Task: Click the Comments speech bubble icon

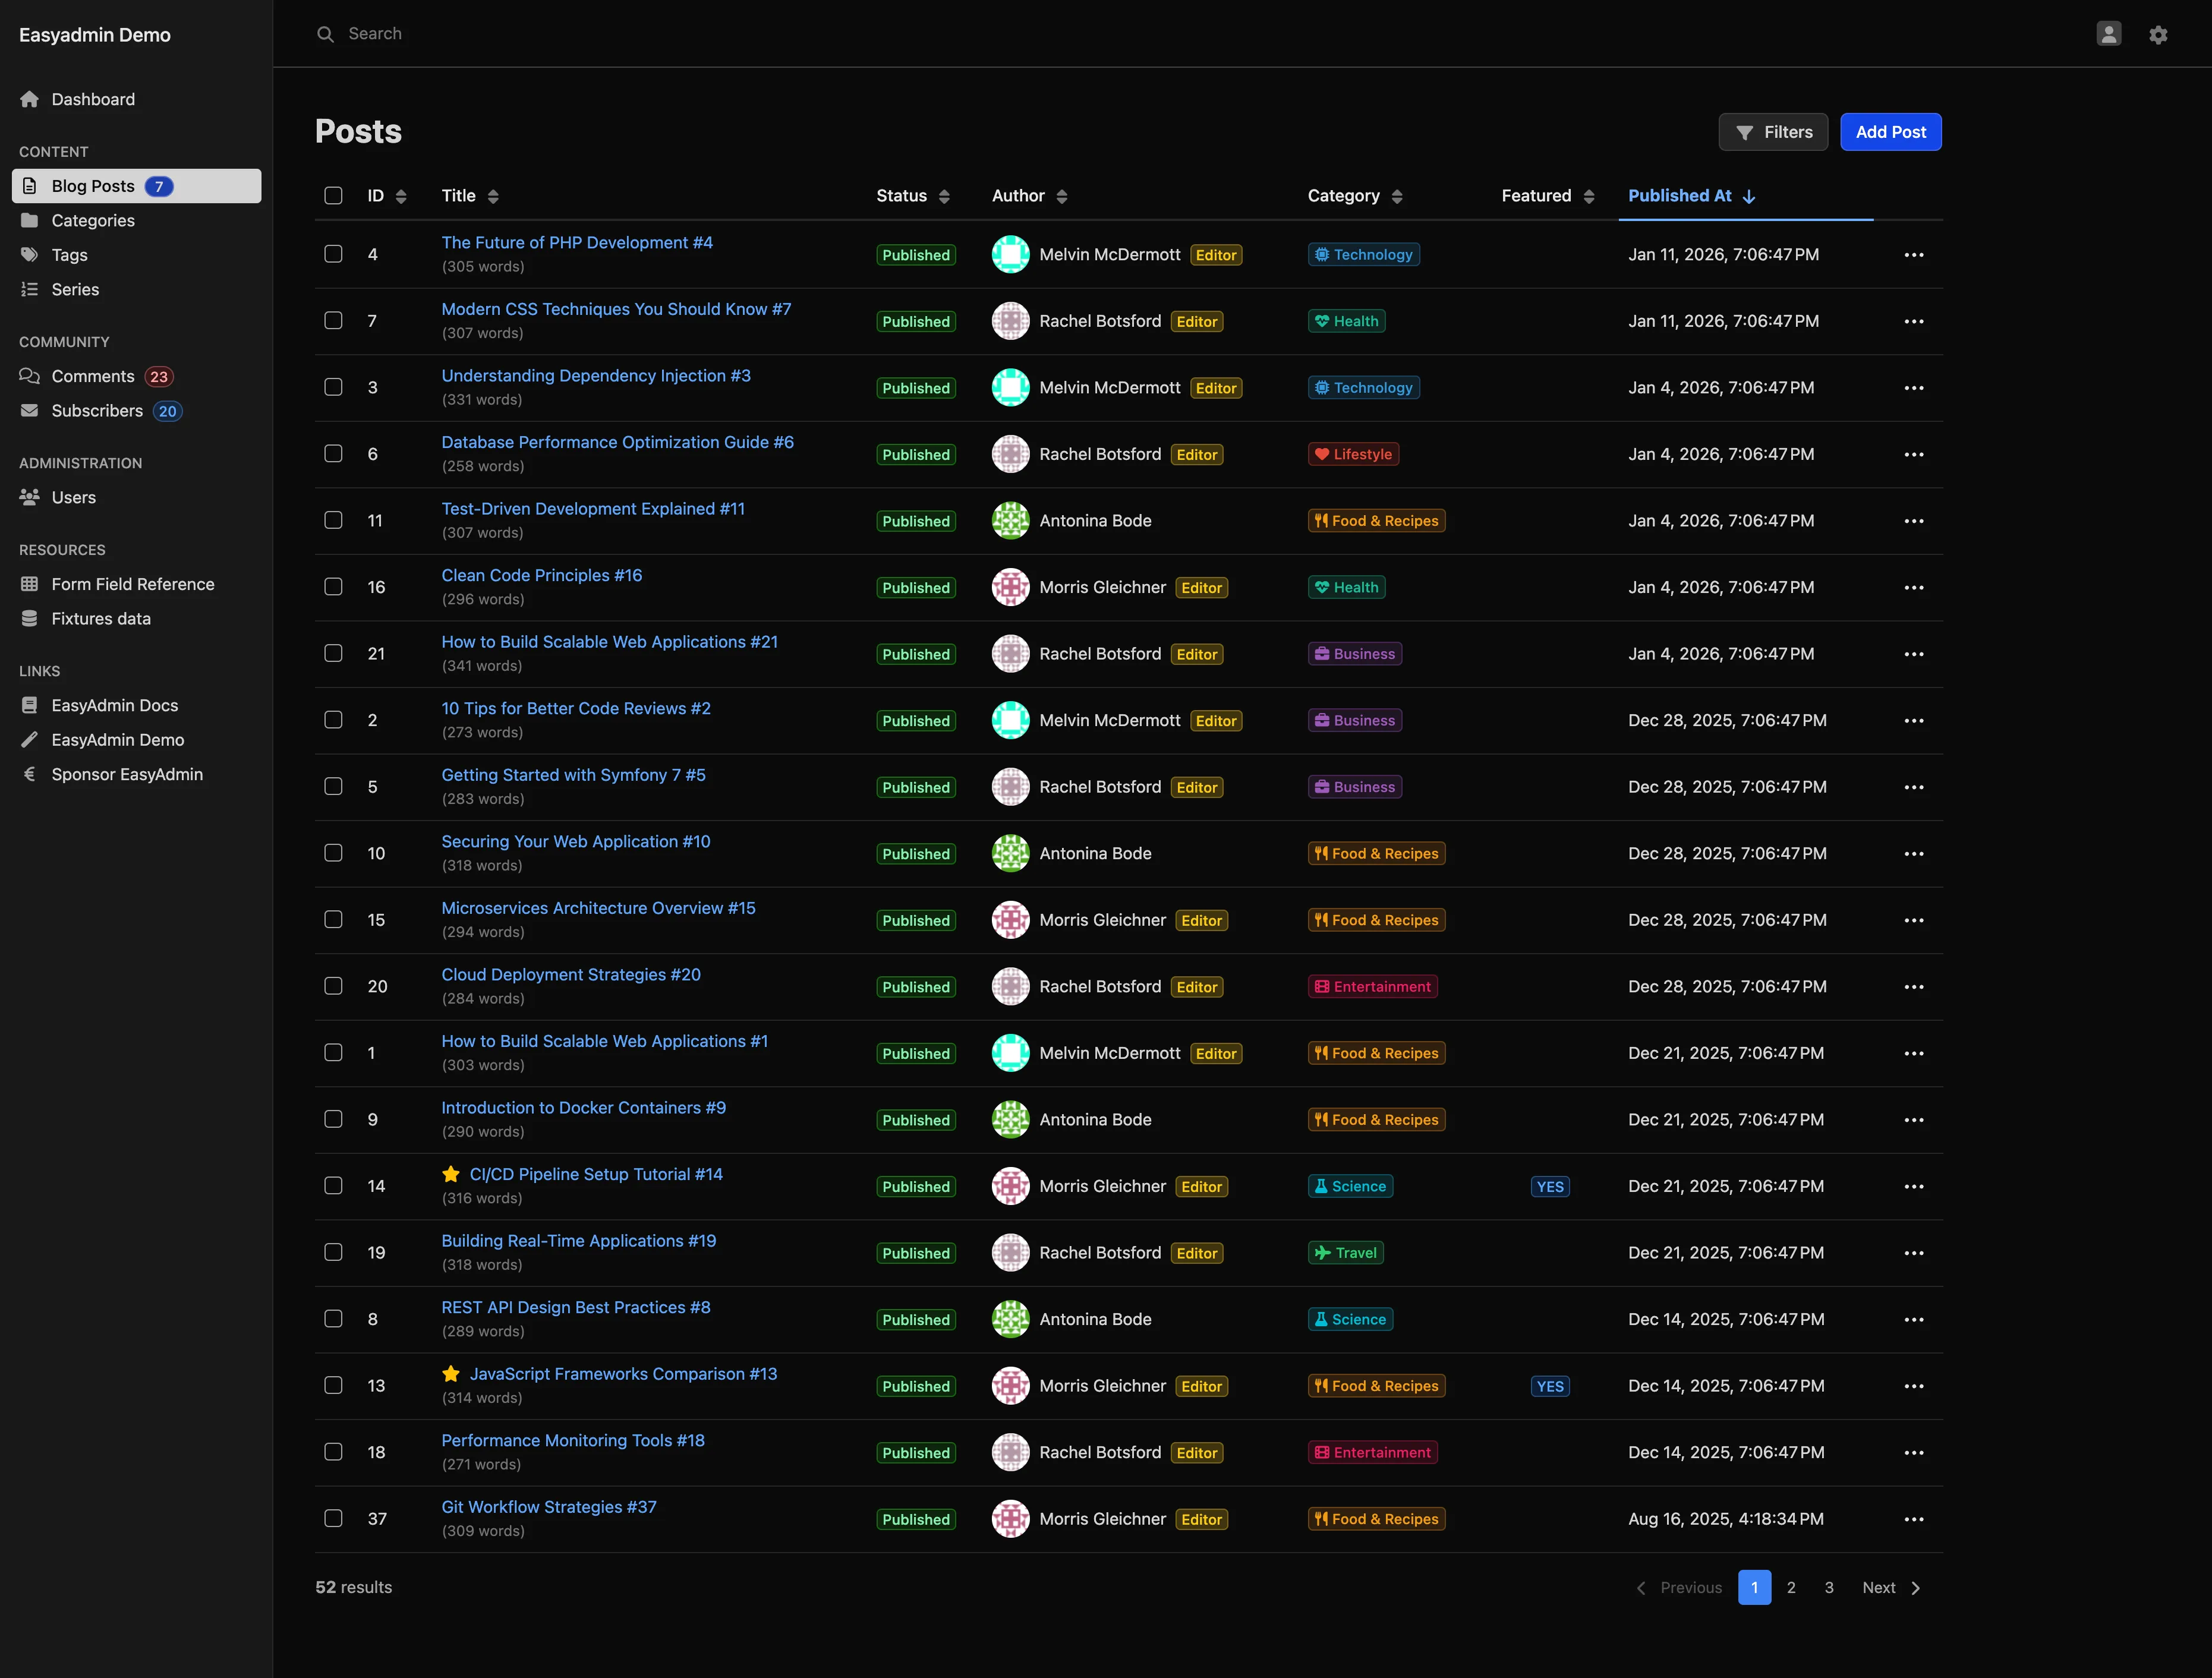Action: pyautogui.click(x=30, y=376)
